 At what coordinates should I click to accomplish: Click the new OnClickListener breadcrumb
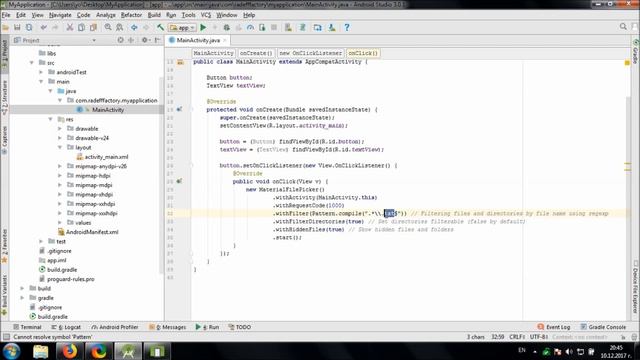[311, 53]
